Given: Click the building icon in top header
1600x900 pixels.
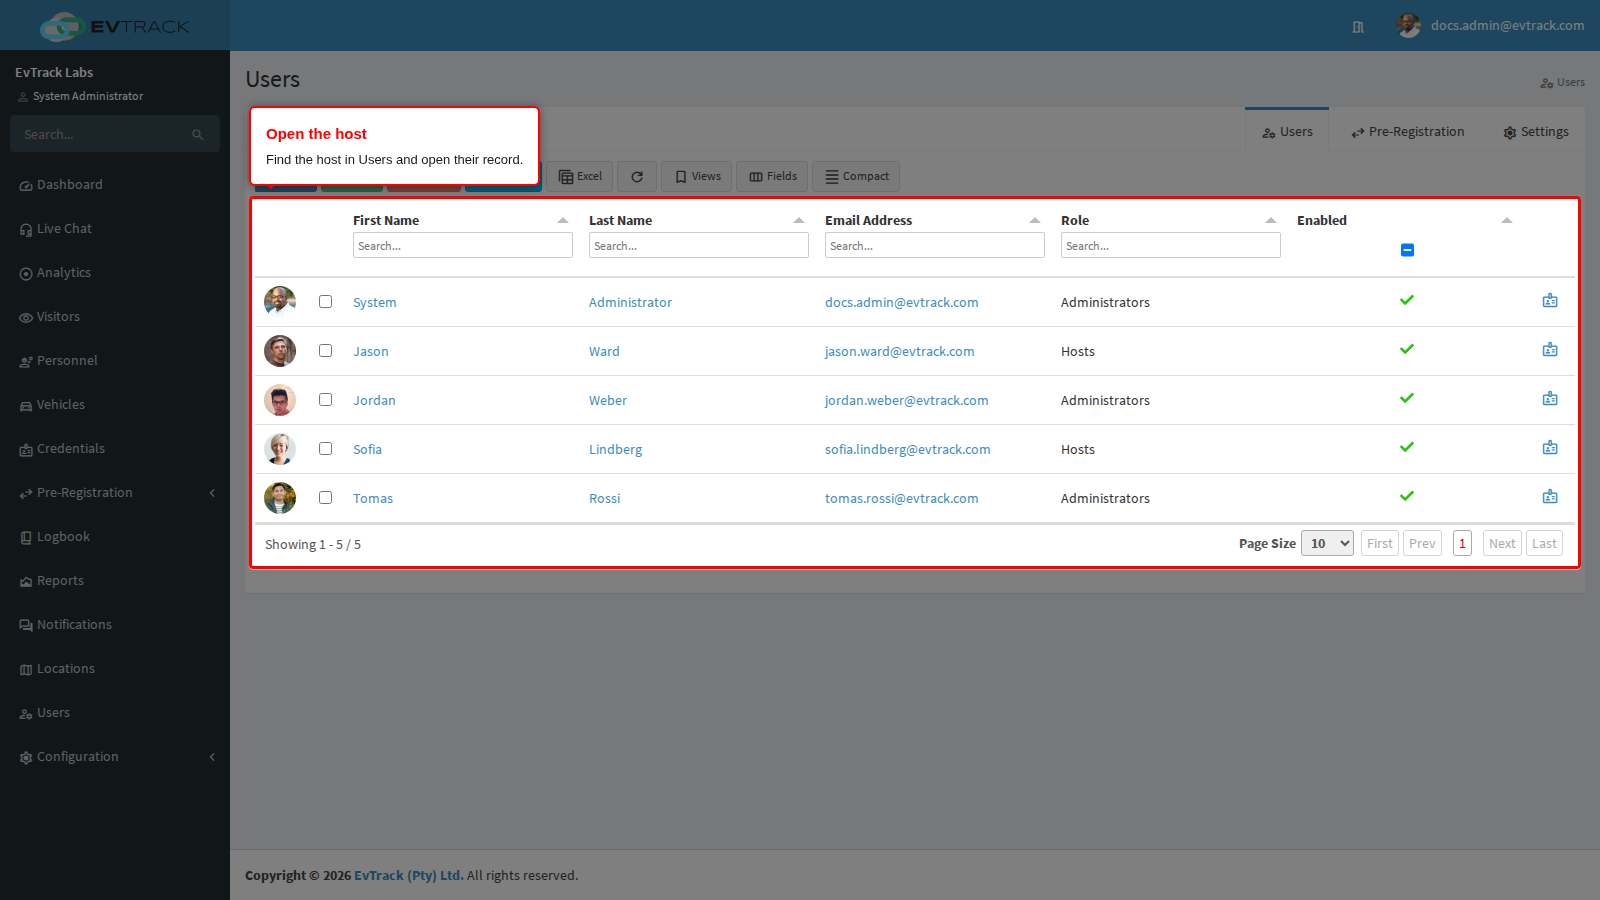Looking at the screenshot, I should (x=1358, y=27).
